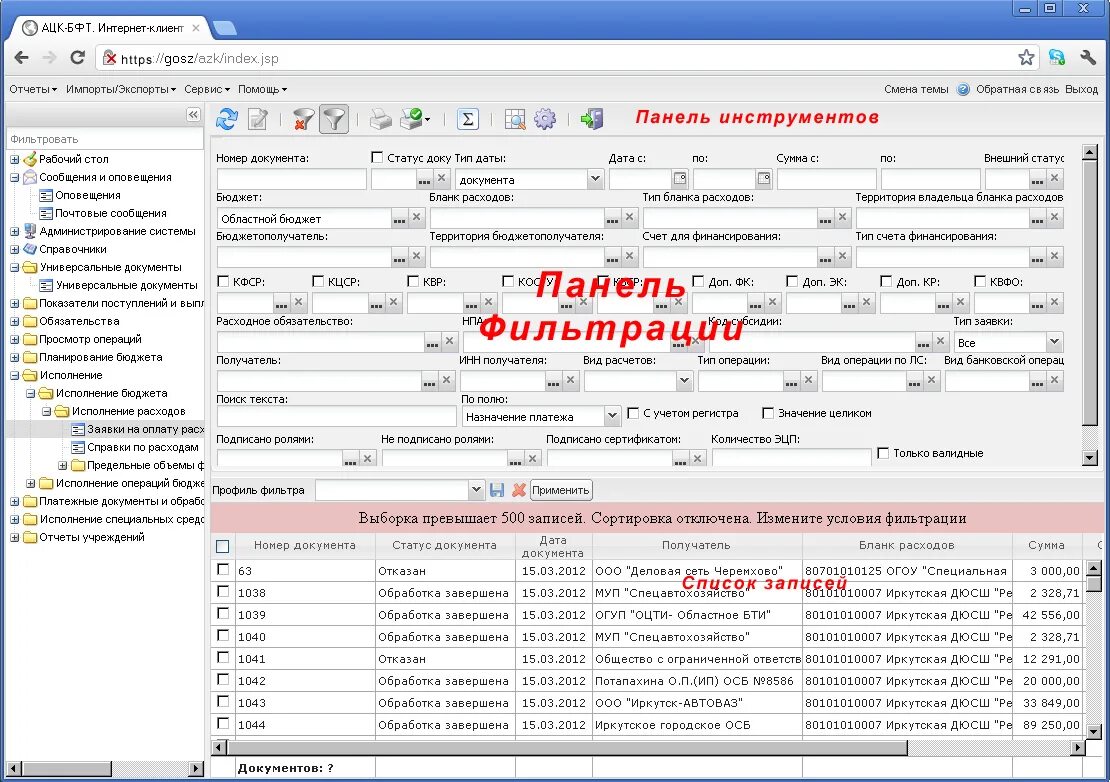
Task: Open lookup dots for Бюджет field
Action: (x=400, y=219)
